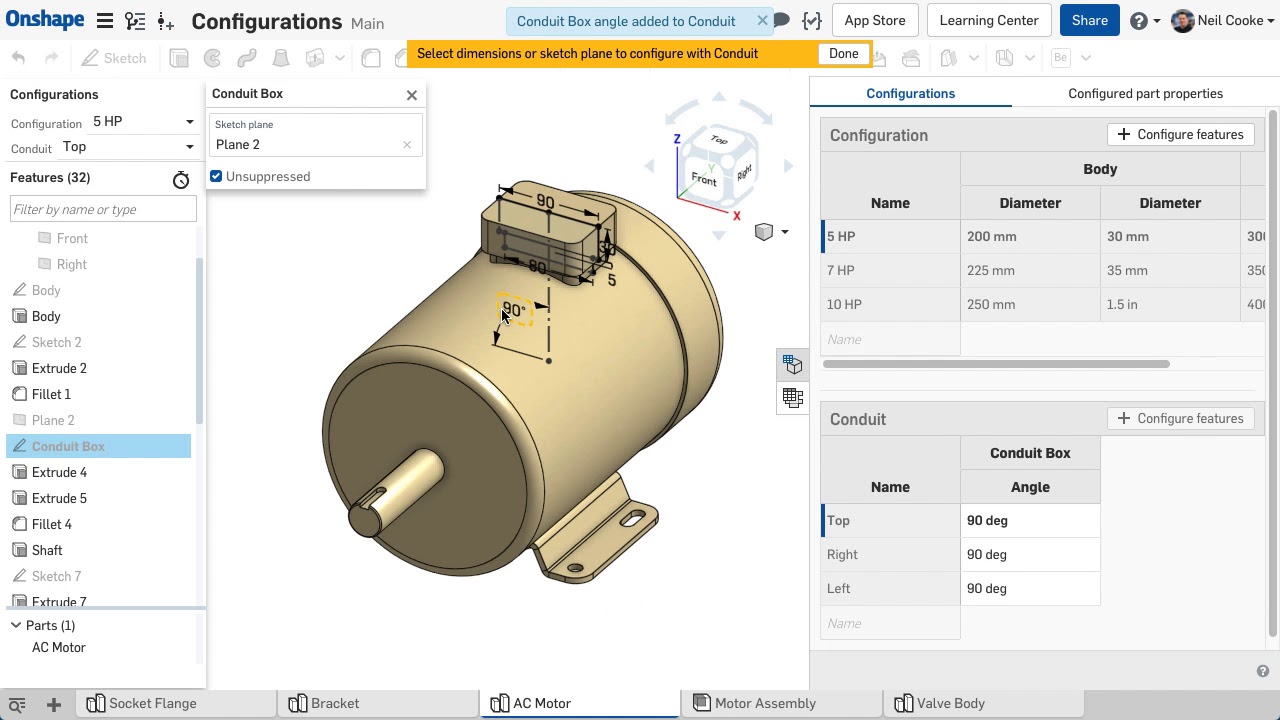The image size is (1280, 720).
Task: Click the Onshape logo
Action: coord(45,20)
